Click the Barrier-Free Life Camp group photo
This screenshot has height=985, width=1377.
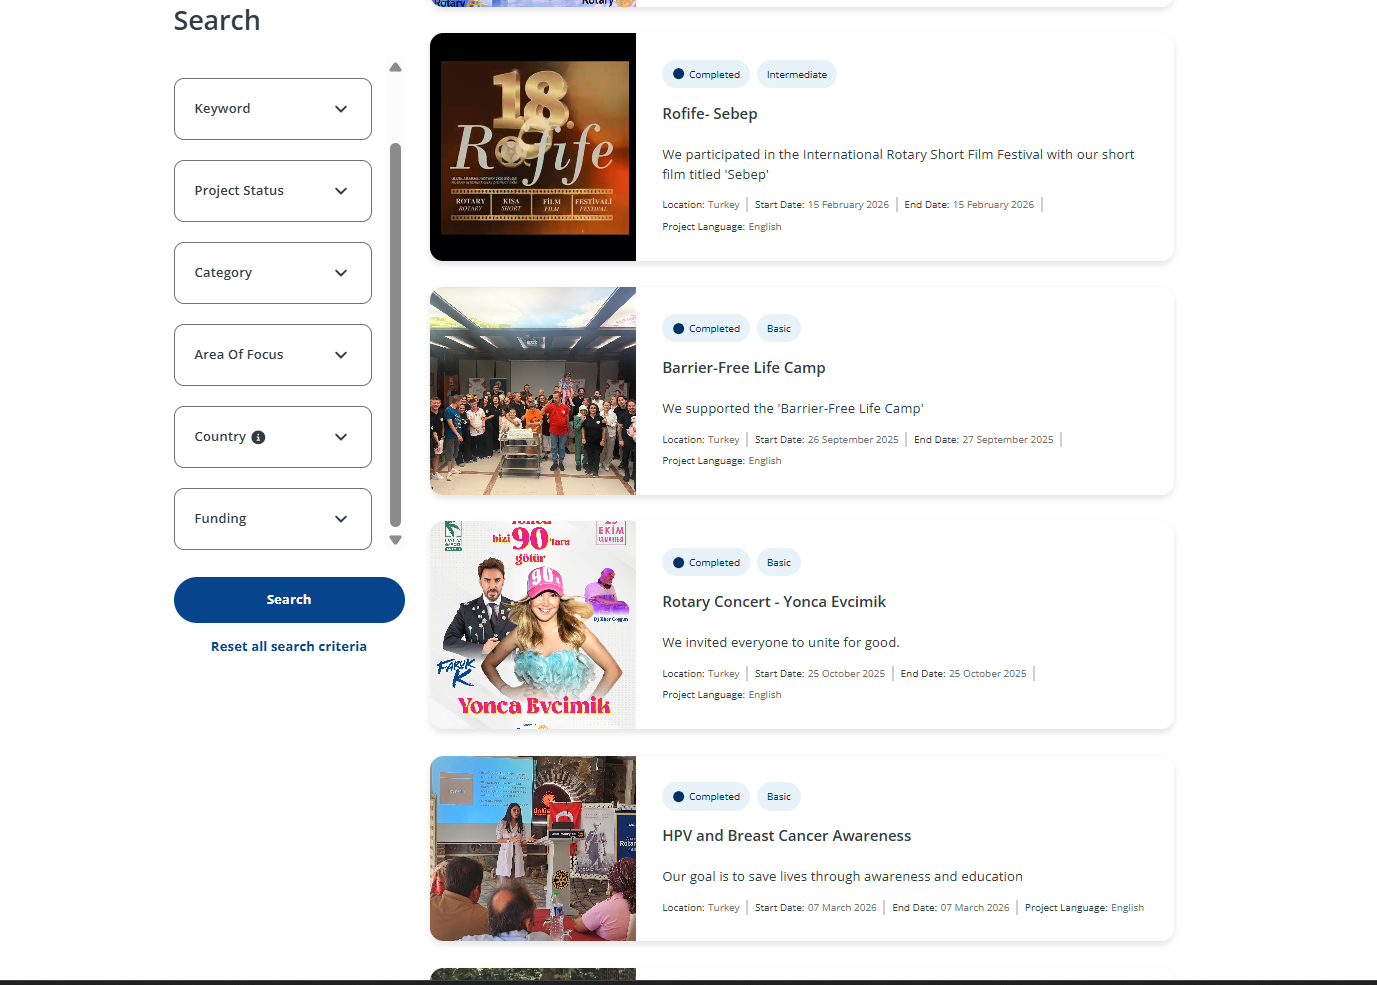point(533,391)
